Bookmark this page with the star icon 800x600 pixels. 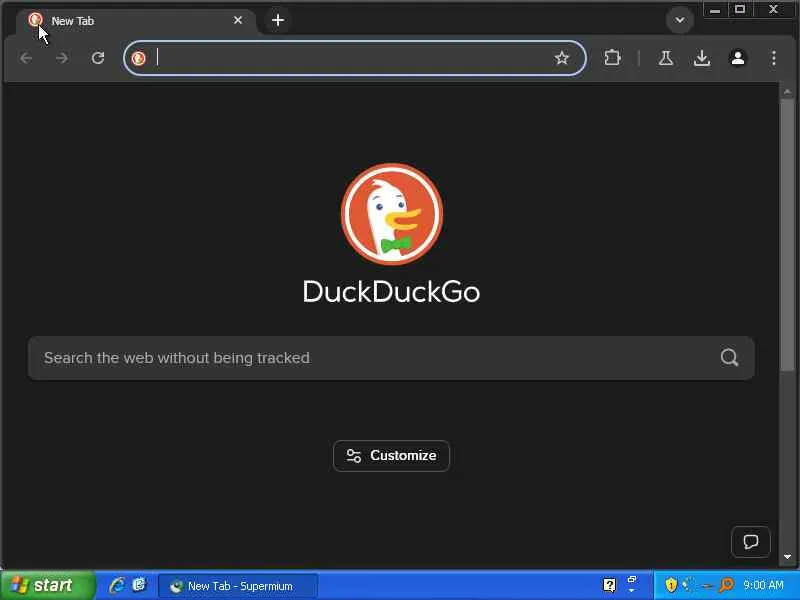(562, 58)
